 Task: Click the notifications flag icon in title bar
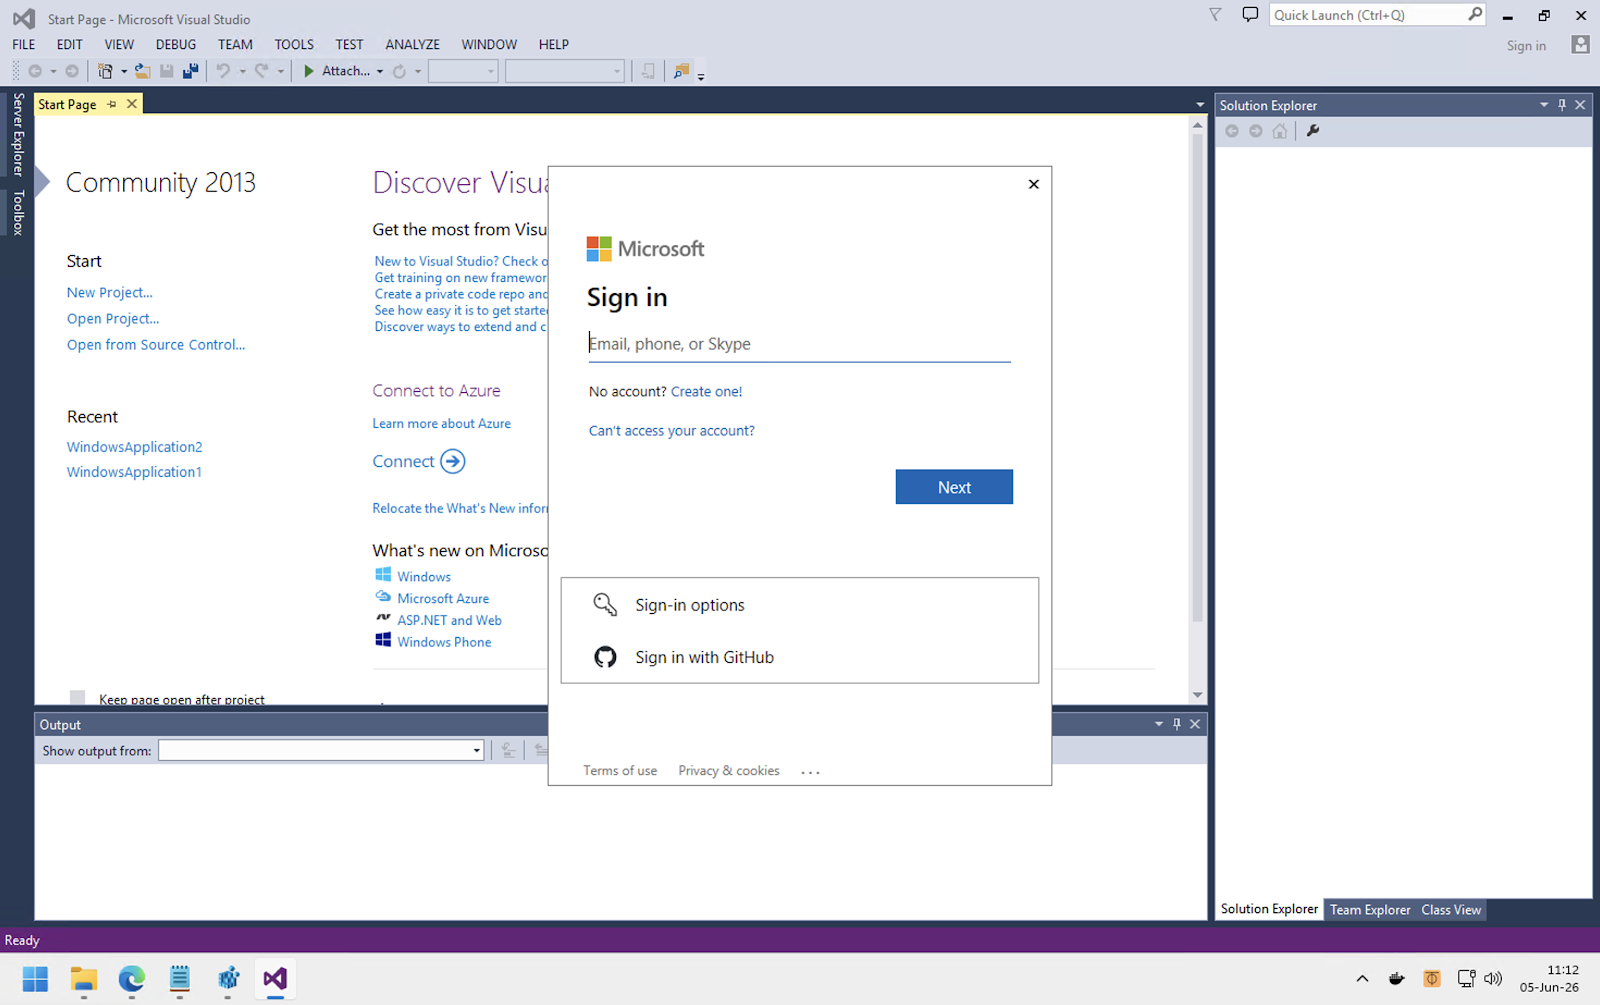click(x=1215, y=15)
